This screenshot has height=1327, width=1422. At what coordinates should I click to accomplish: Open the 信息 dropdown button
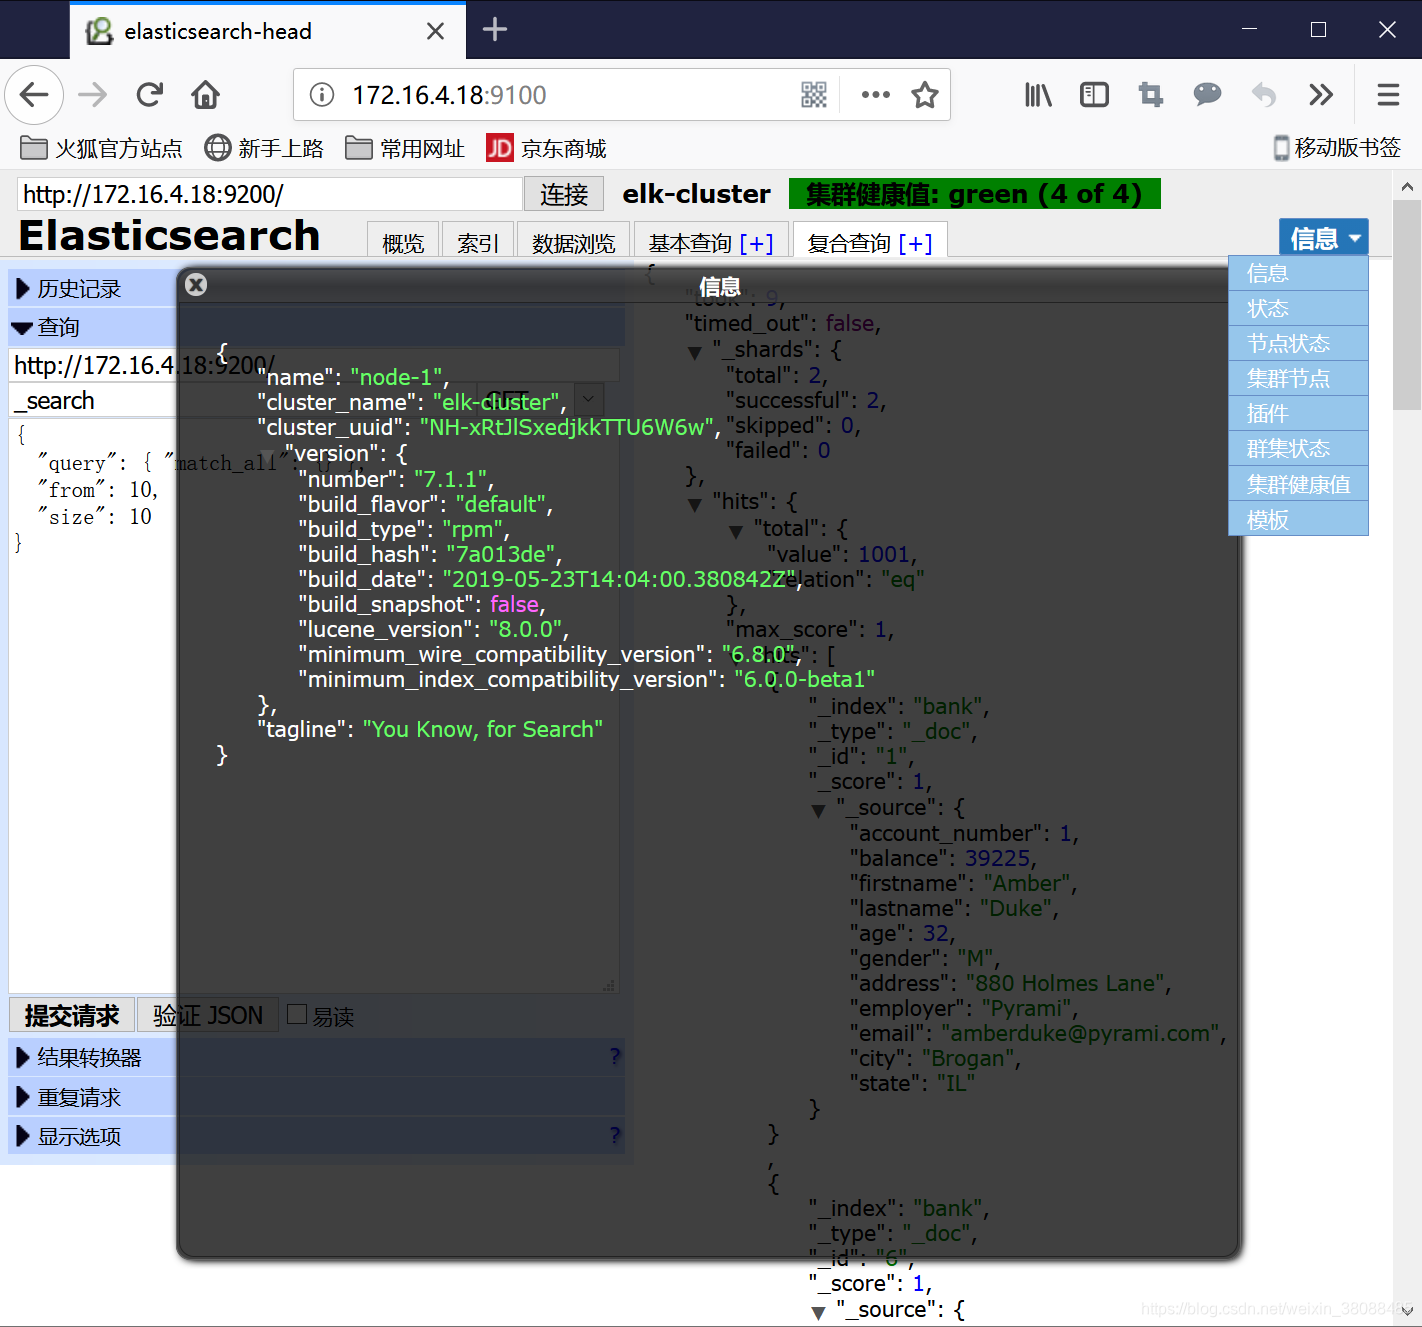[x=1324, y=238]
